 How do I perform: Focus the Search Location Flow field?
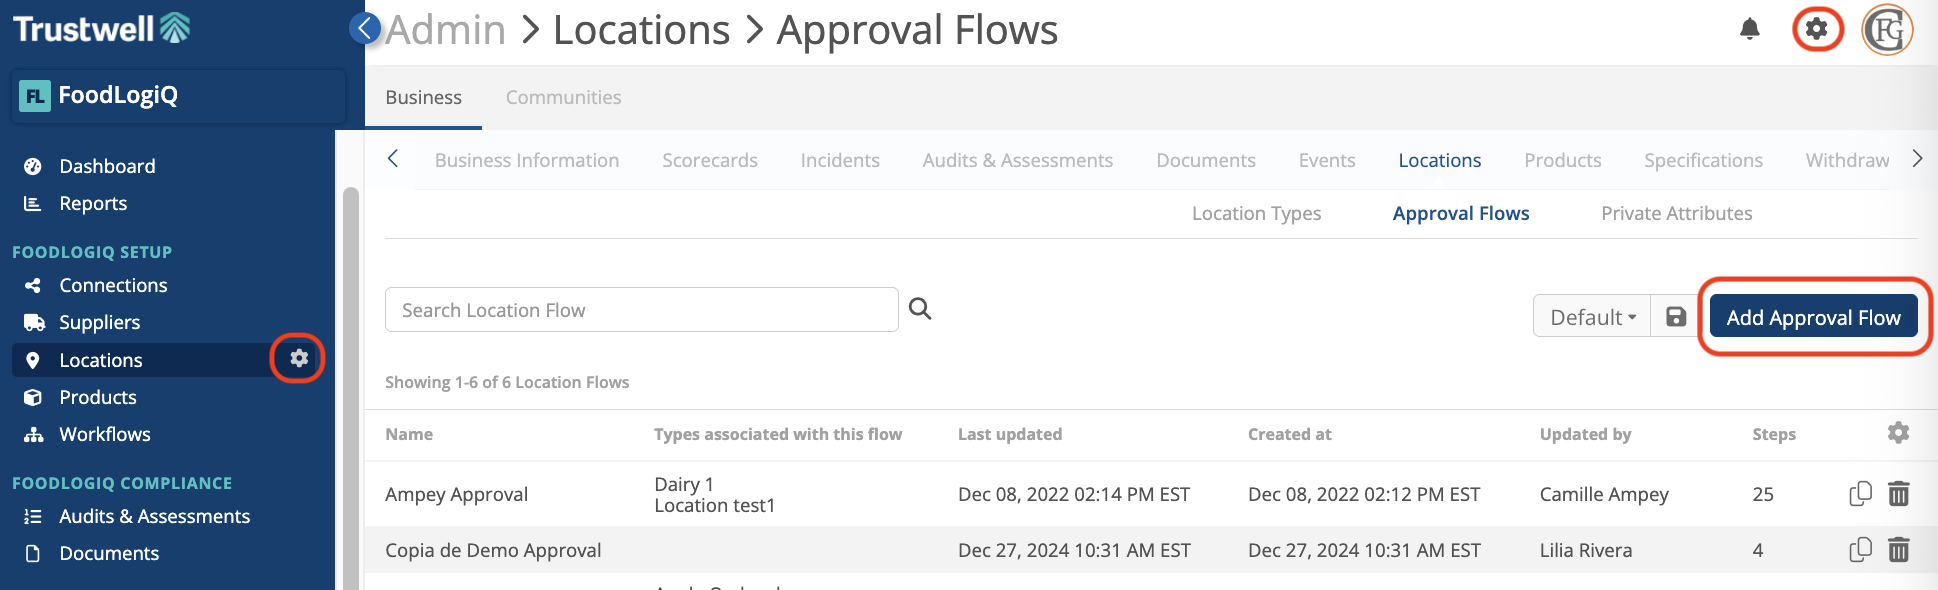[641, 310]
